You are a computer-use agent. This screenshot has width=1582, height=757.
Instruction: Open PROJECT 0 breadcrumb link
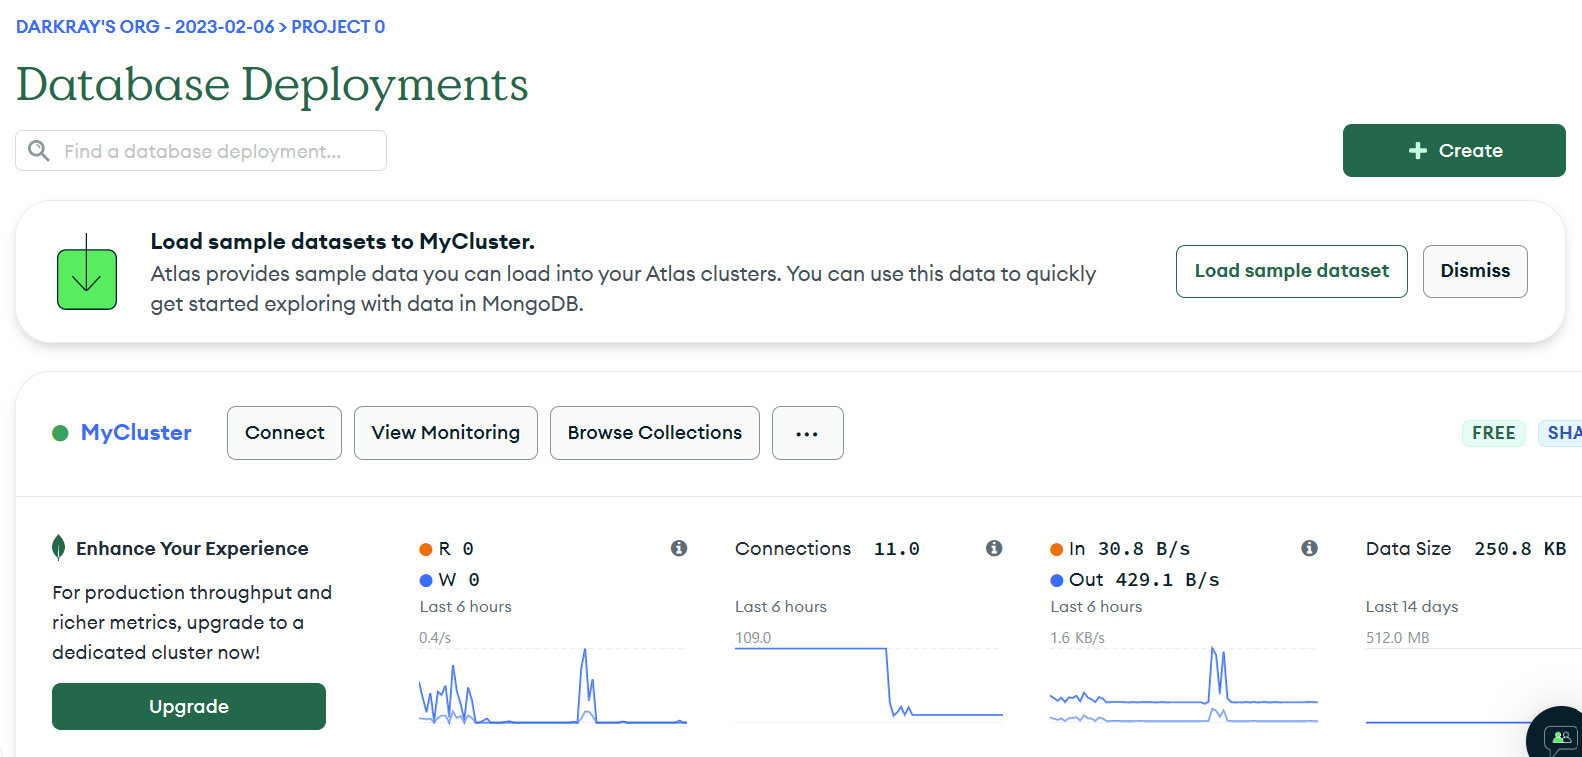[338, 27]
